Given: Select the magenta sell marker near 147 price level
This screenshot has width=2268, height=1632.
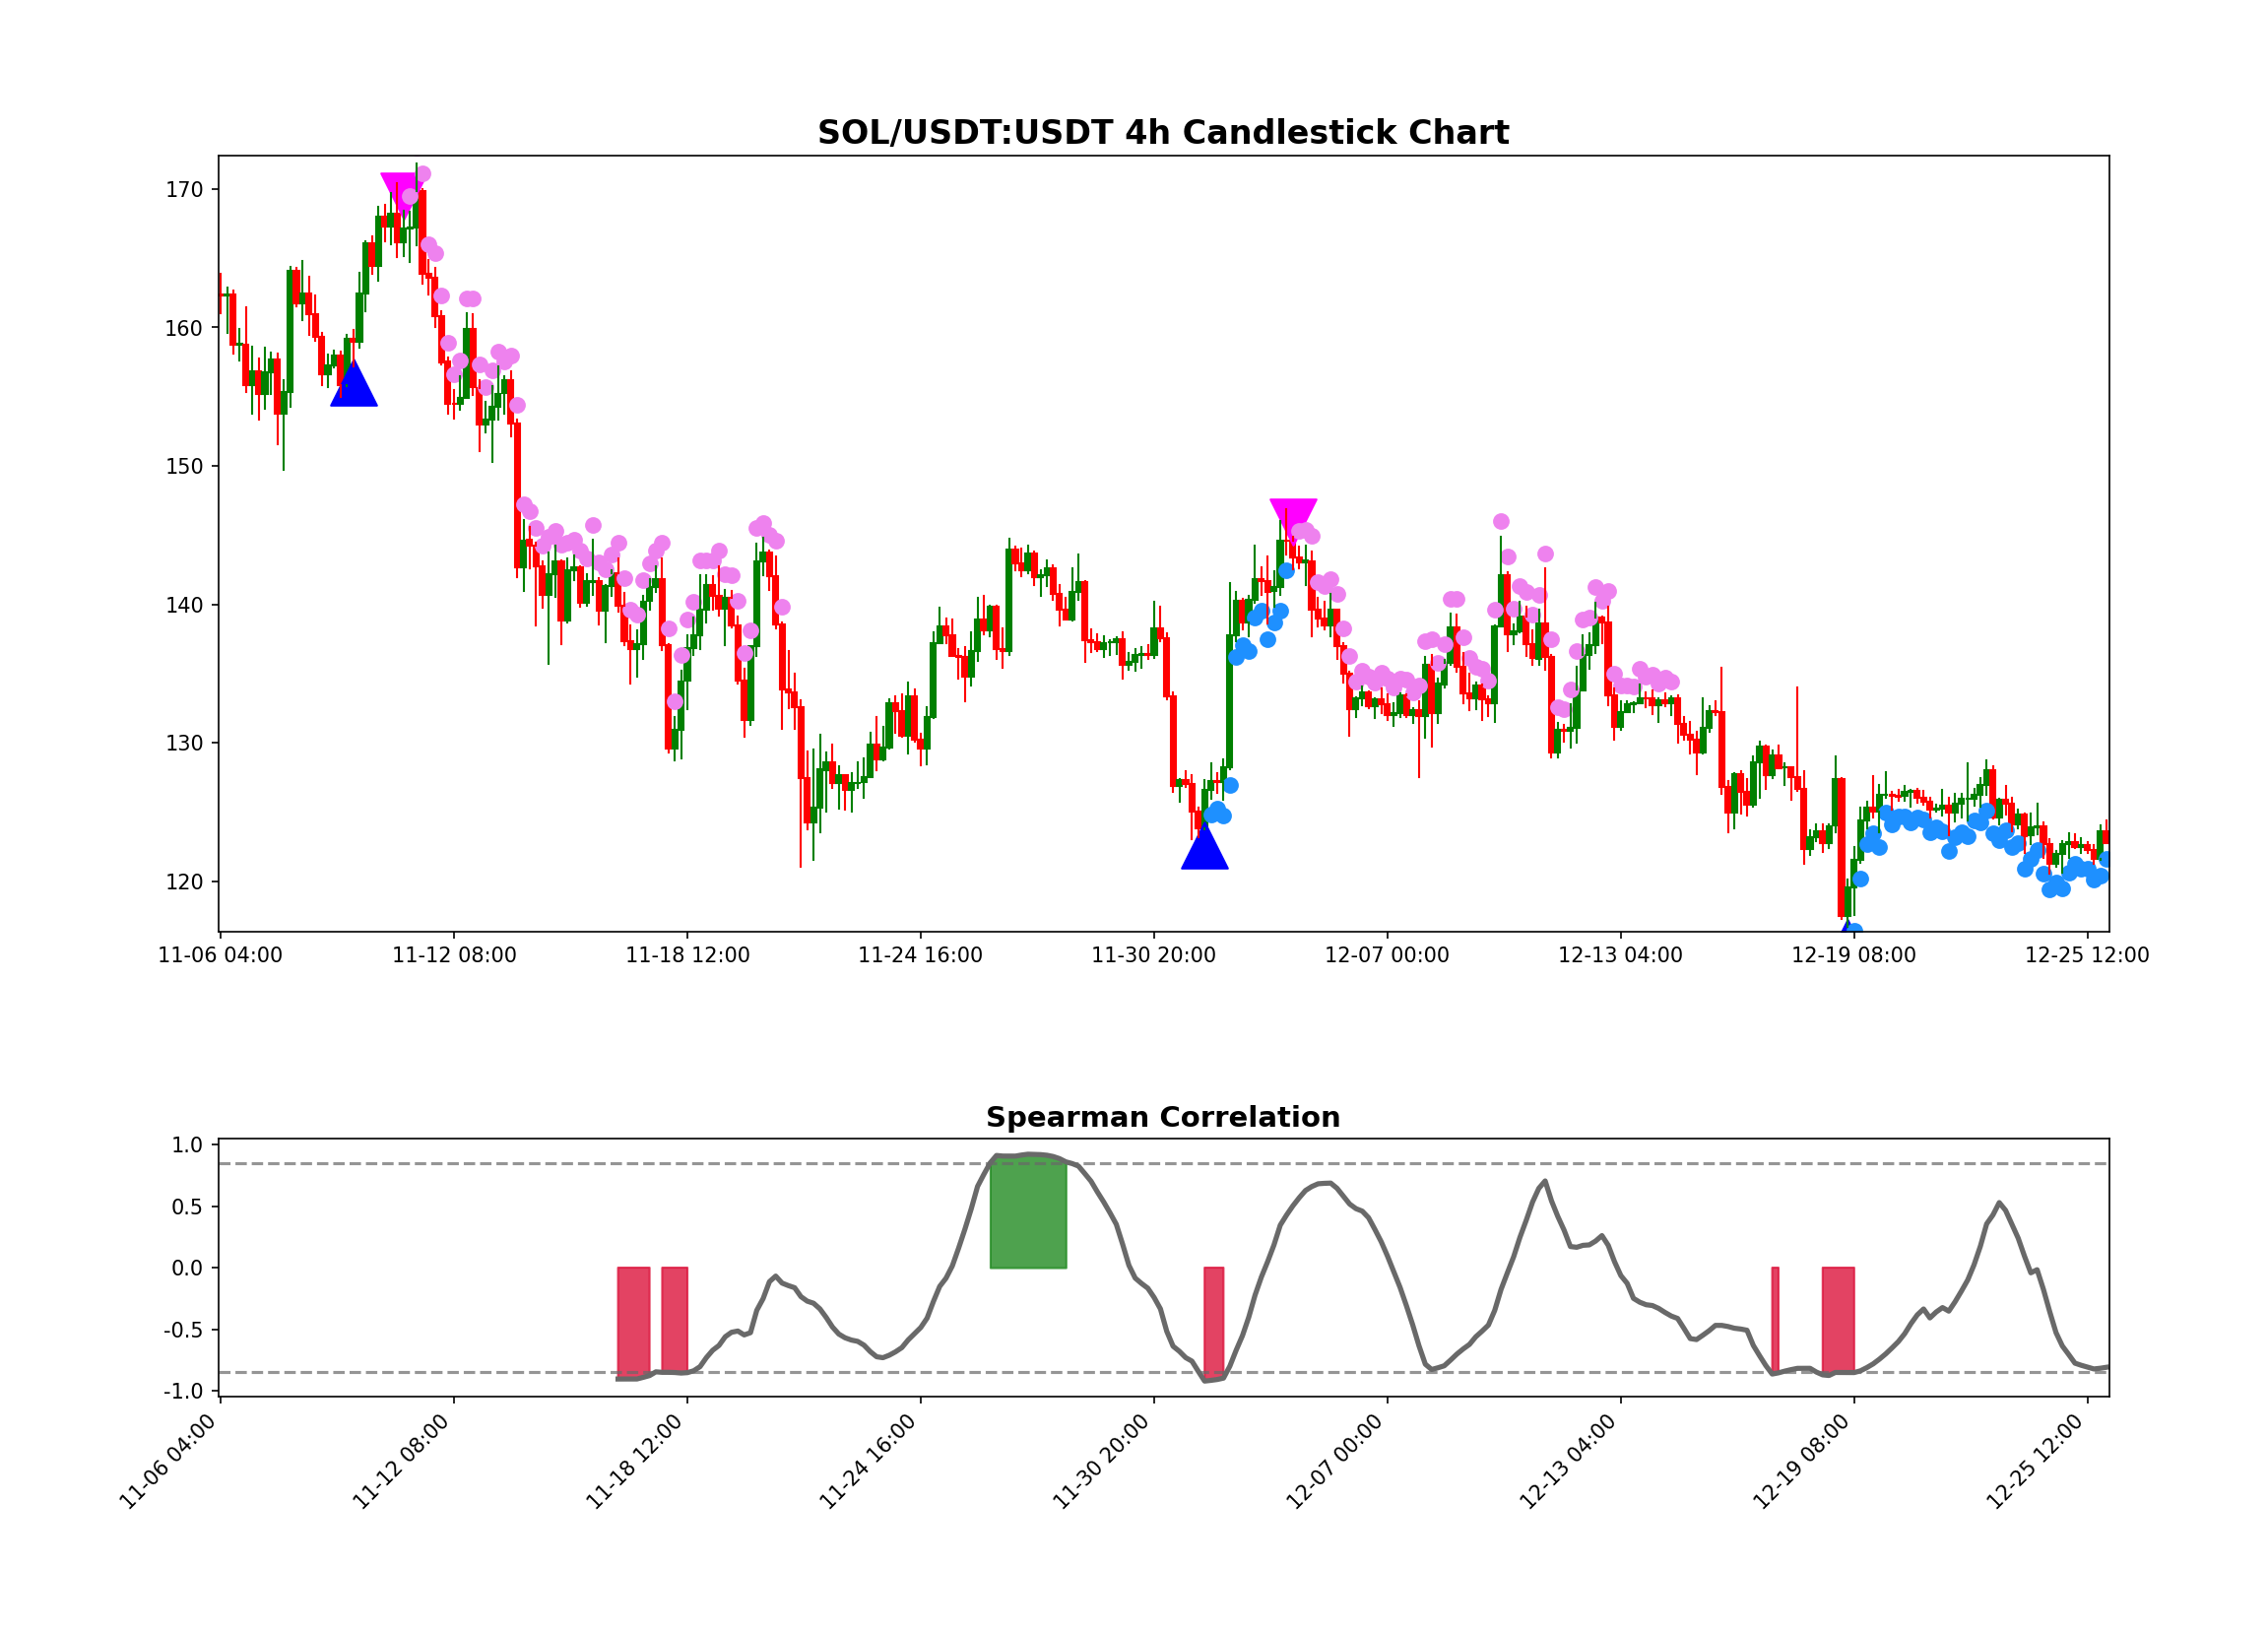Looking at the screenshot, I should tap(1295, 512).
